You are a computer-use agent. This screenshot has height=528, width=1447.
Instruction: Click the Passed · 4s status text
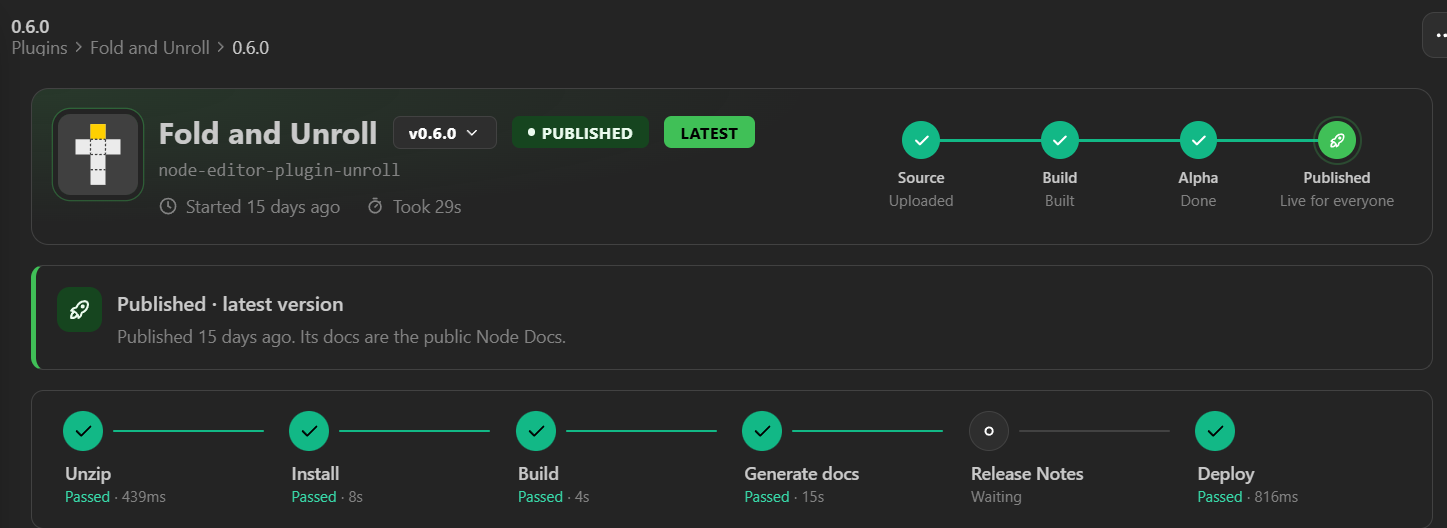[553, 497]
